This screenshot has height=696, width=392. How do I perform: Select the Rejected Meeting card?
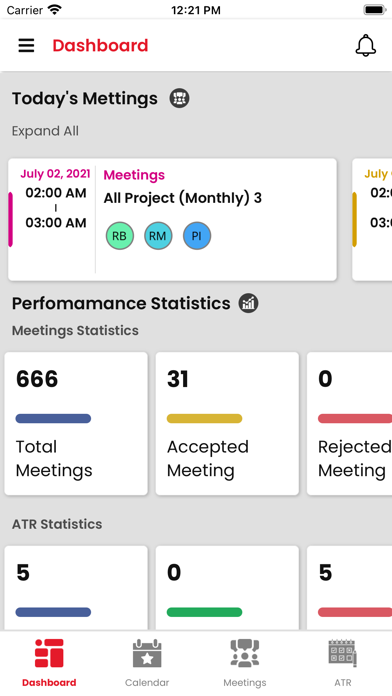point(349,423)
